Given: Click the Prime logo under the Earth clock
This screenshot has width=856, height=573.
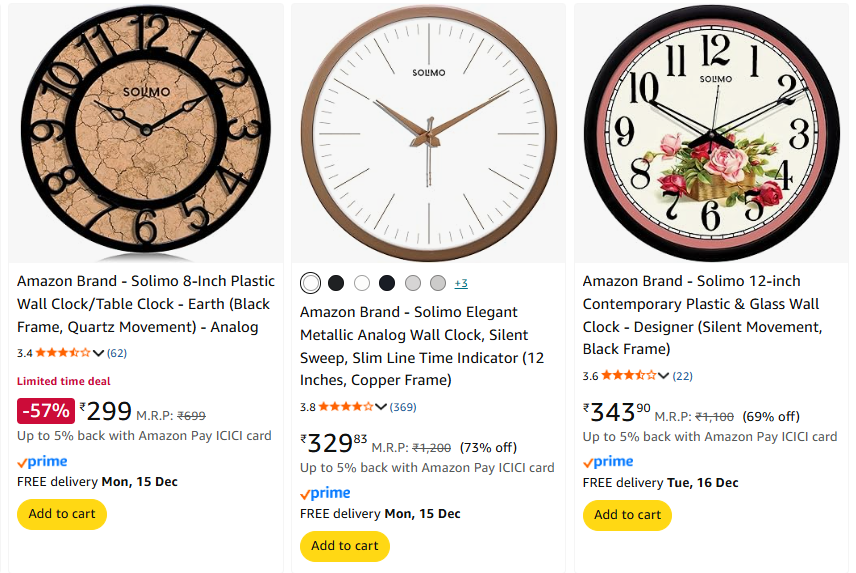Looking at the screenshot, I should pos(43,462).
